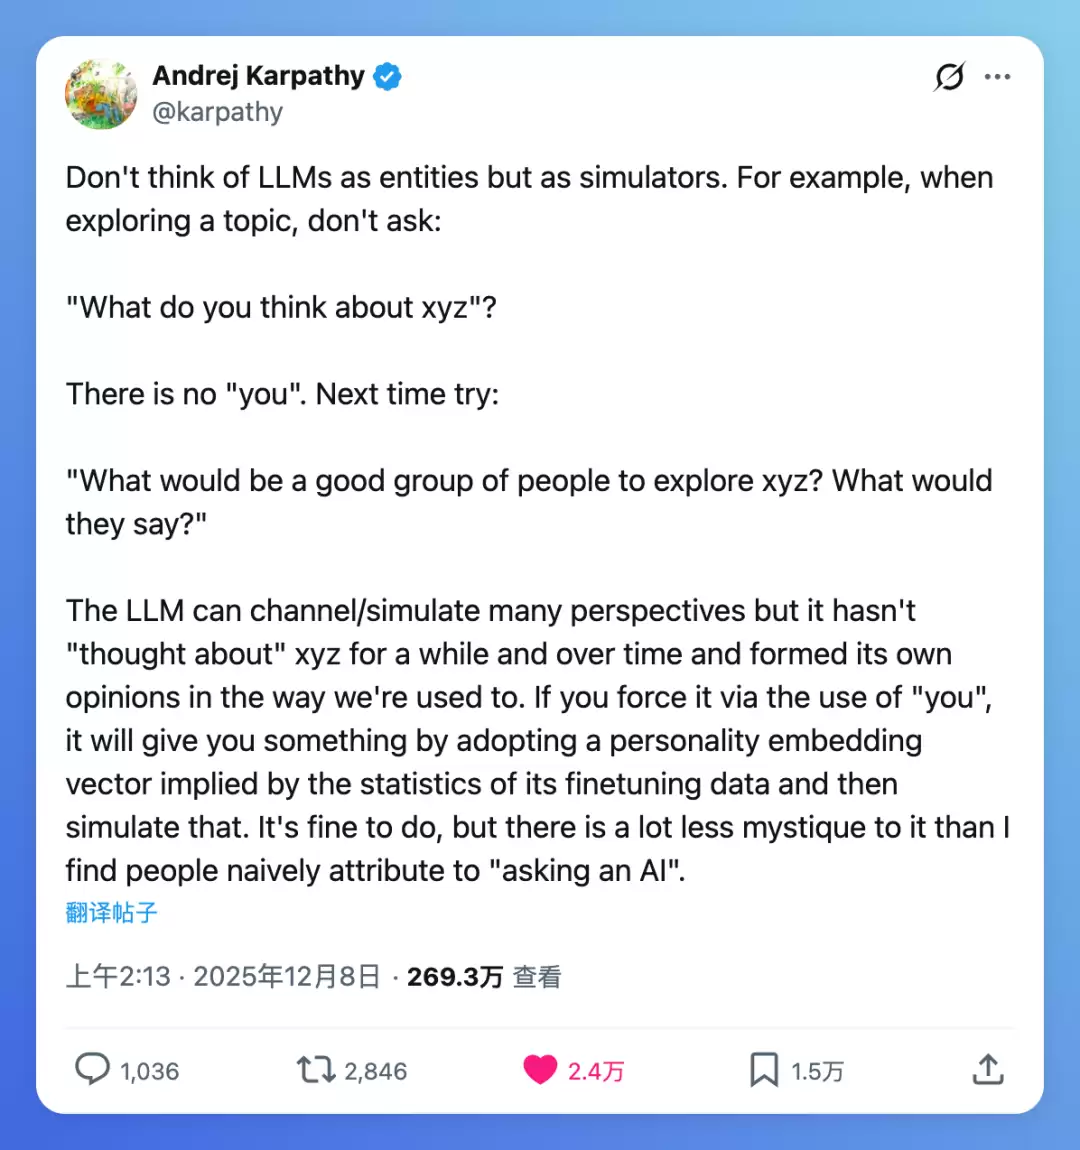Viewport: 1080px width, 1150px height.
Task: Open the Andrej Karpathy display name link
Action: pos(258,76)
